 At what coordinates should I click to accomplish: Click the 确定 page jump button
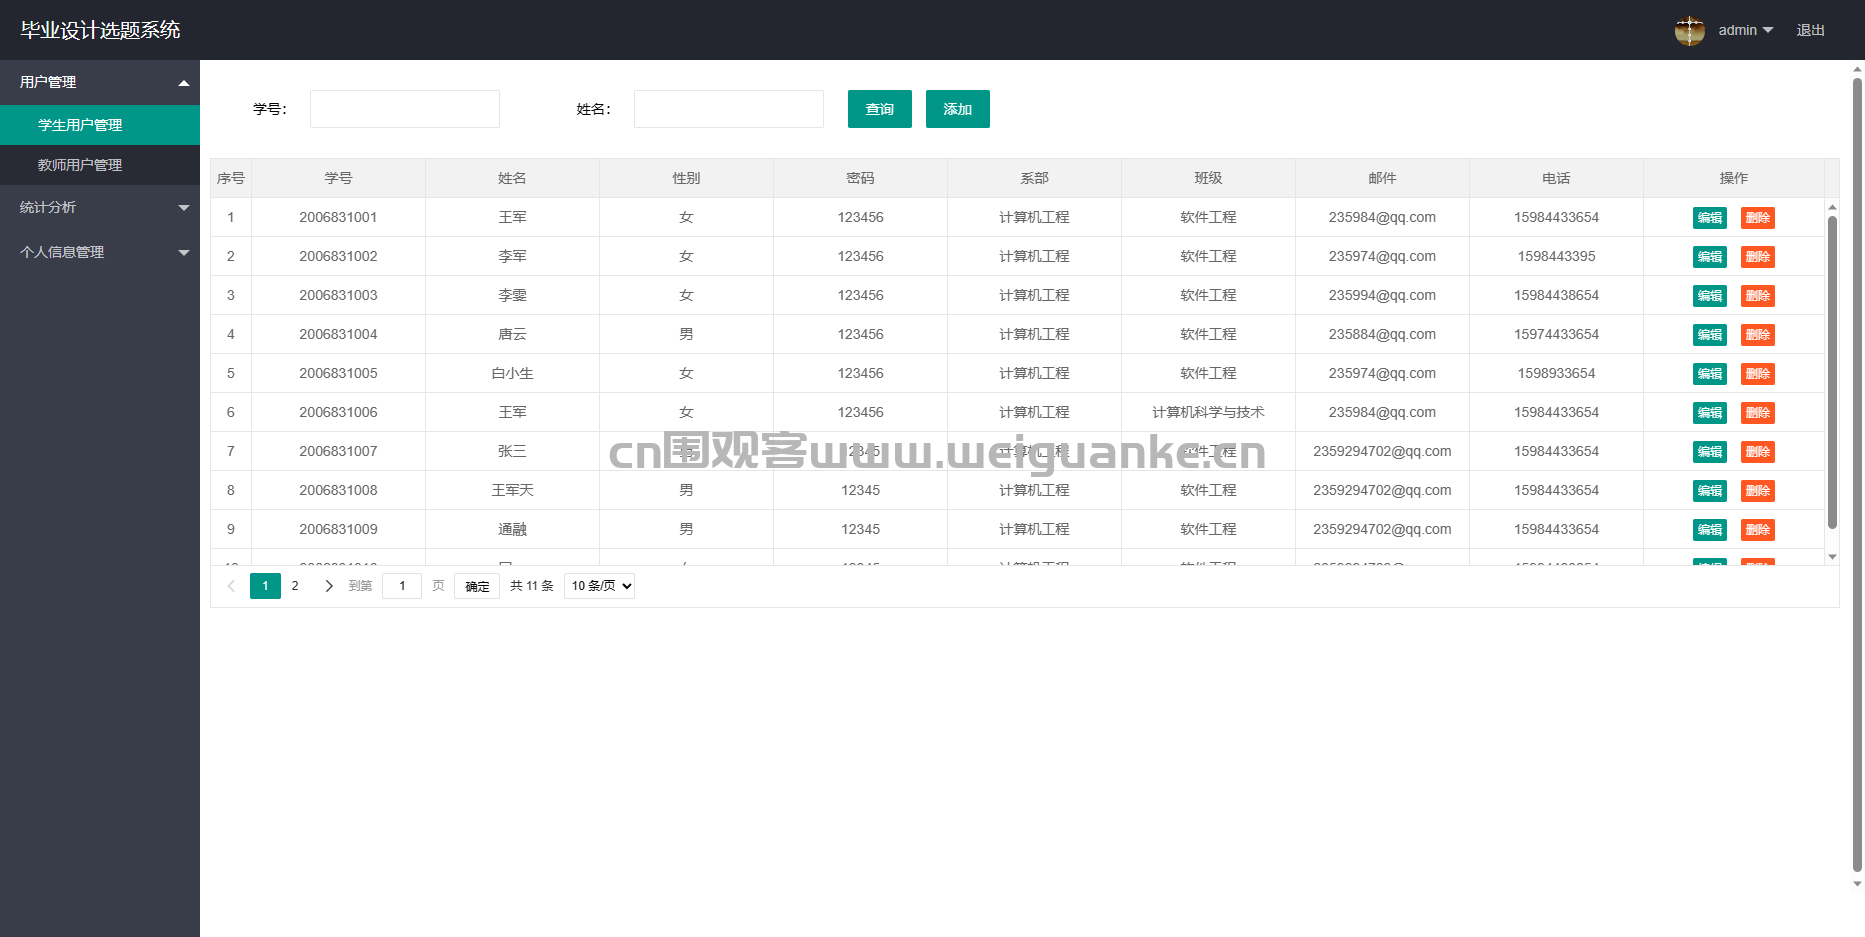[477, 586]
